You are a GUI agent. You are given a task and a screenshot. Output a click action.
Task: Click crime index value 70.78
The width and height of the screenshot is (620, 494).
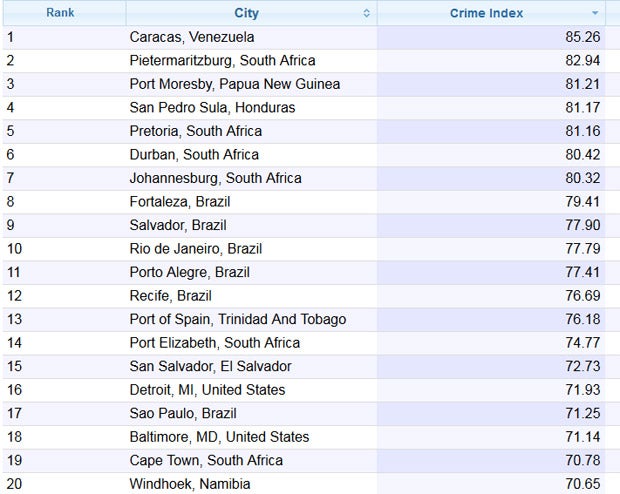(583, 460)
